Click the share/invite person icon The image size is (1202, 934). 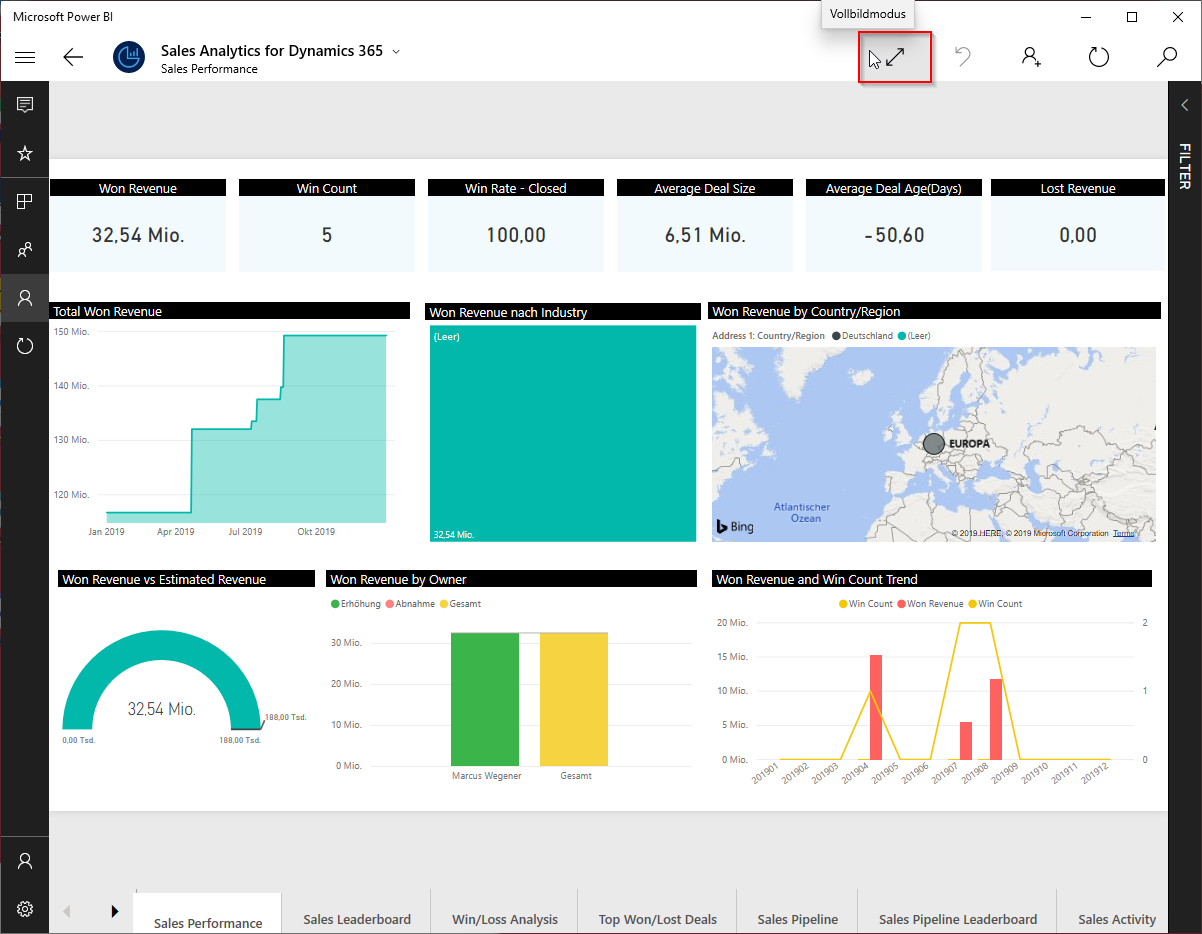[x=1031, y=57]
